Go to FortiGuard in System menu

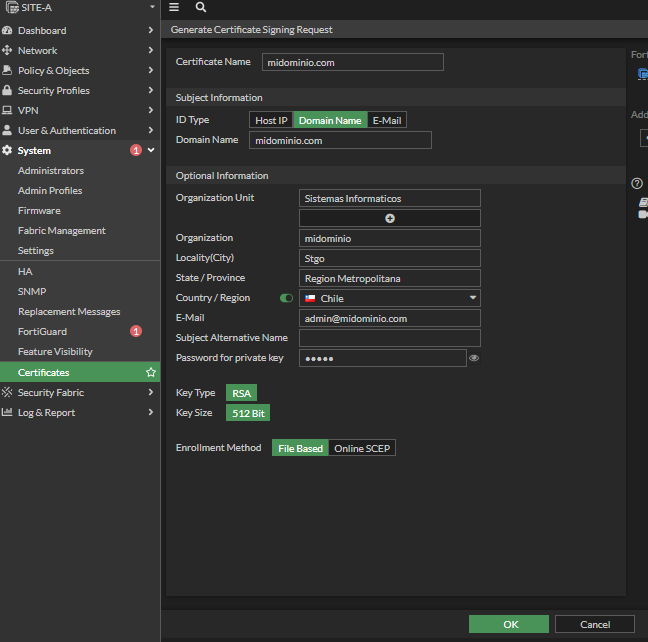click(42, 332)
